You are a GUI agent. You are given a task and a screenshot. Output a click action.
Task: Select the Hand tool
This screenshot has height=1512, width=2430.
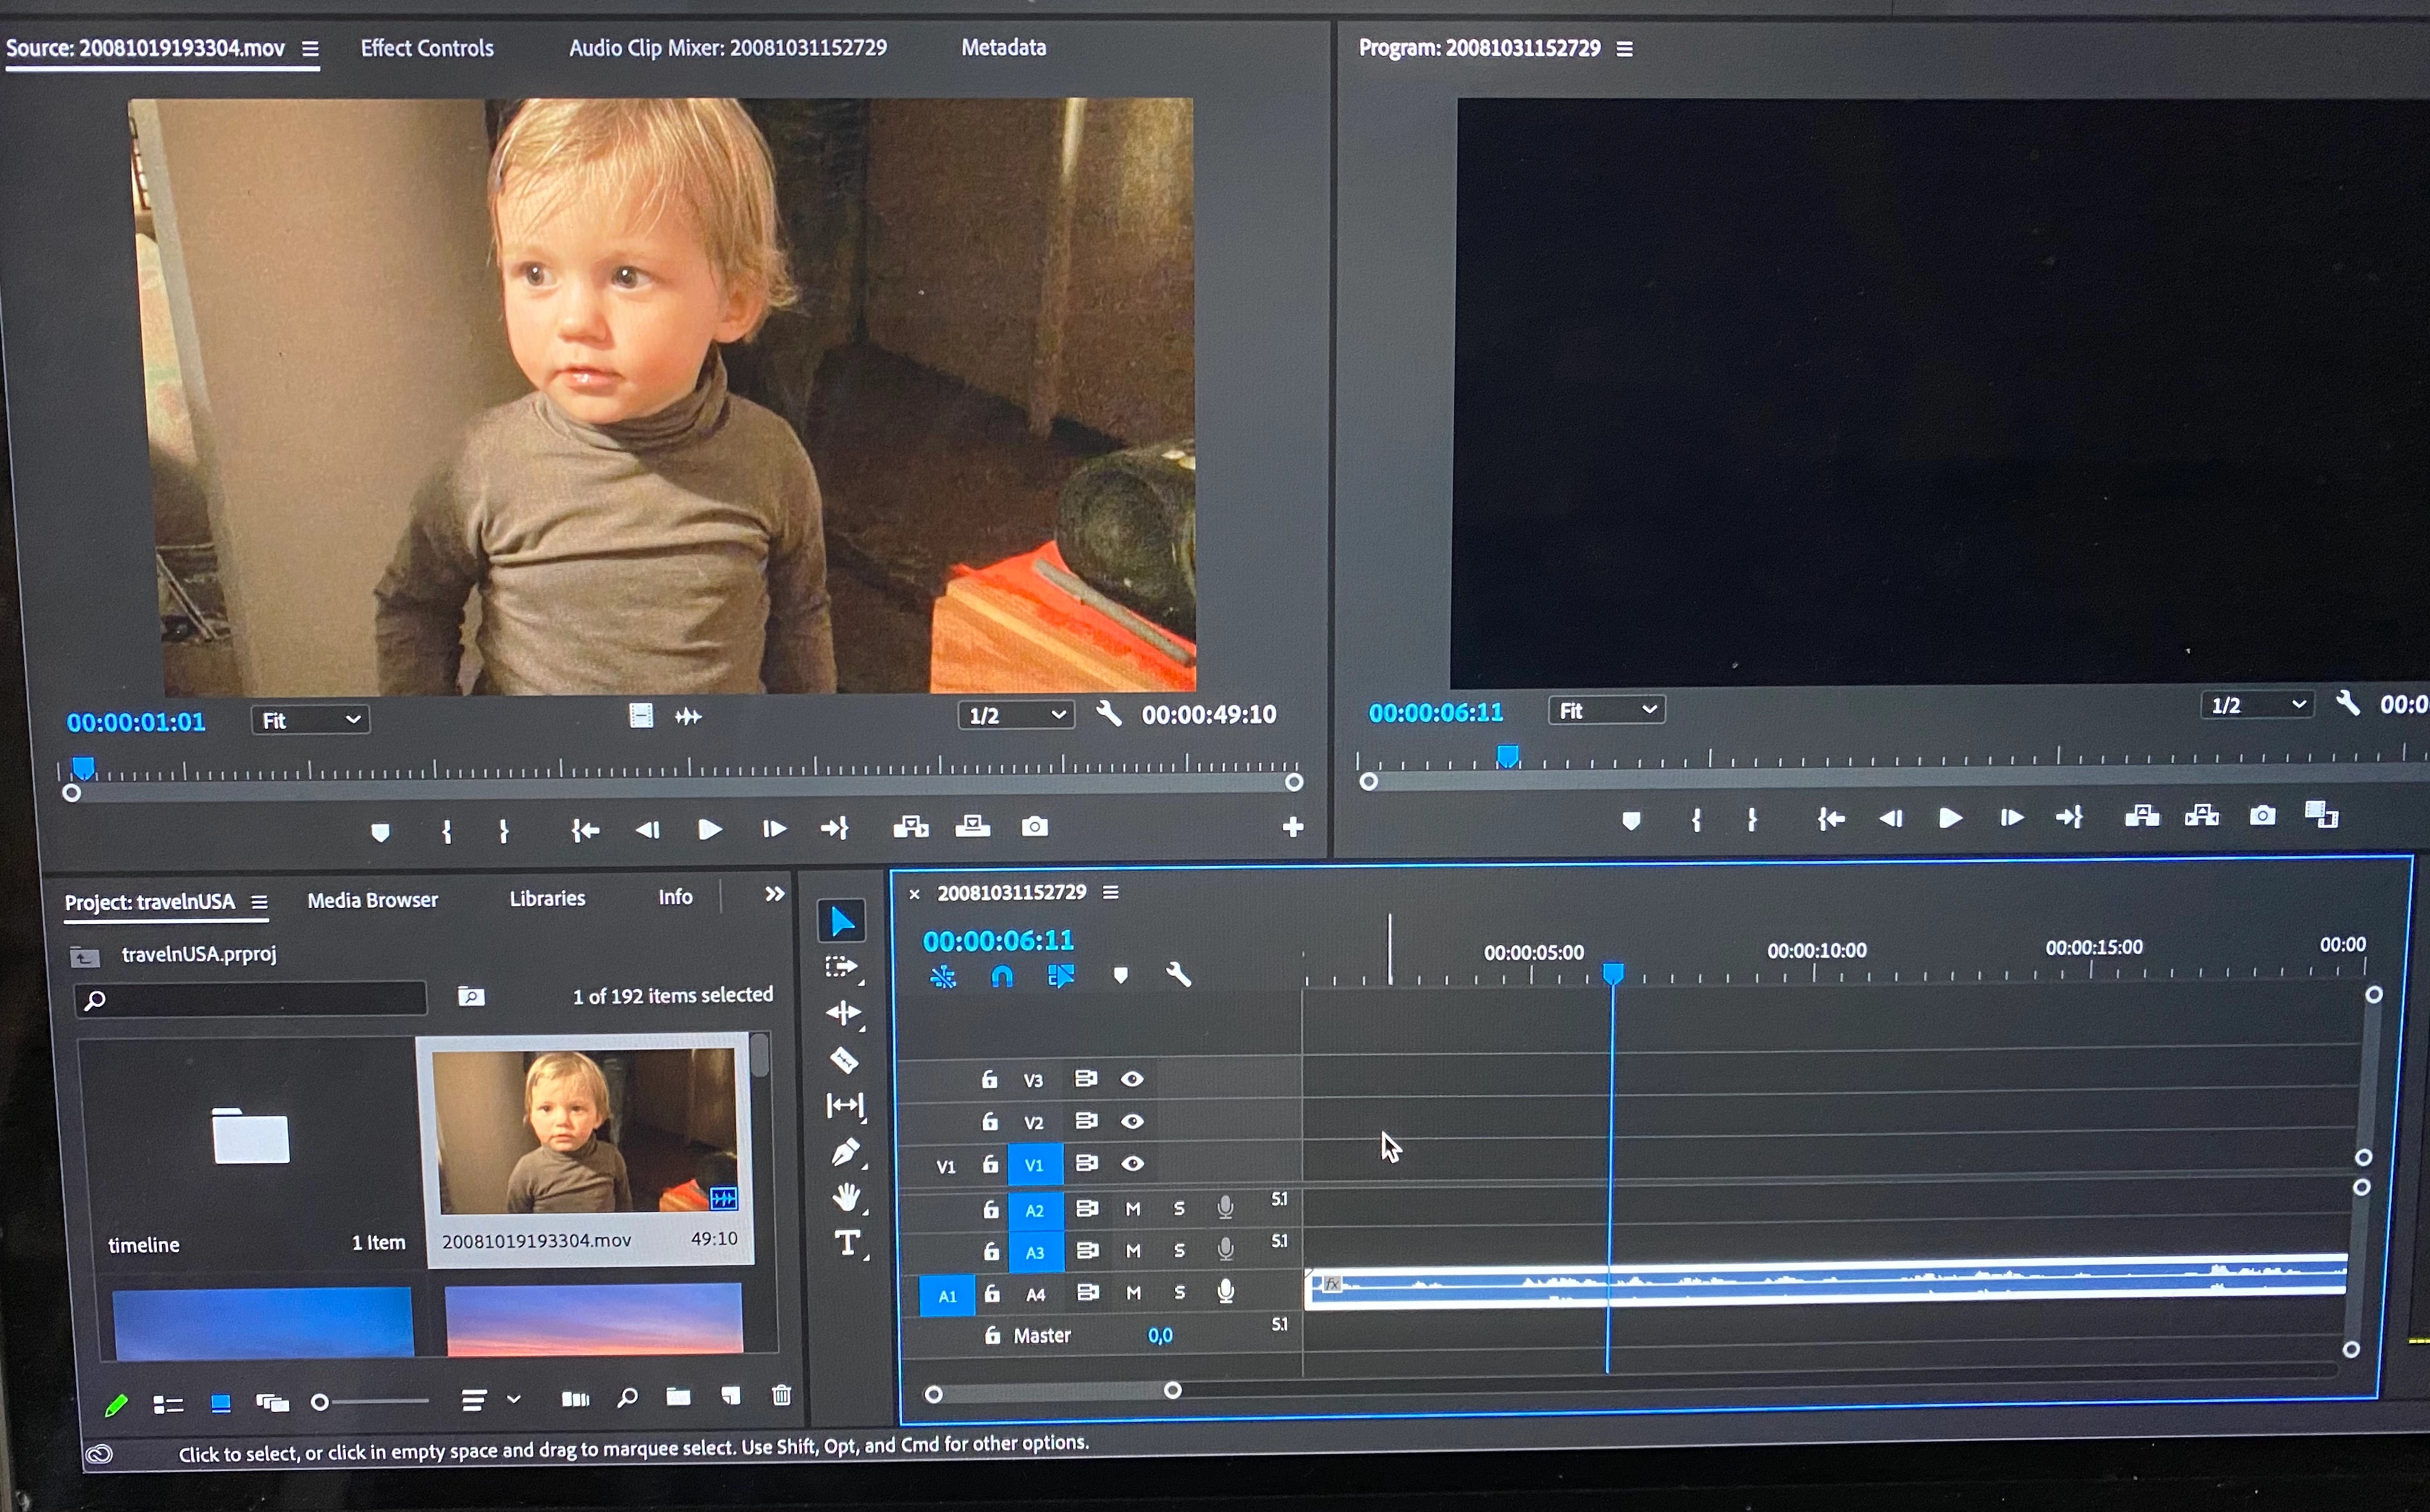(846, 1197)
